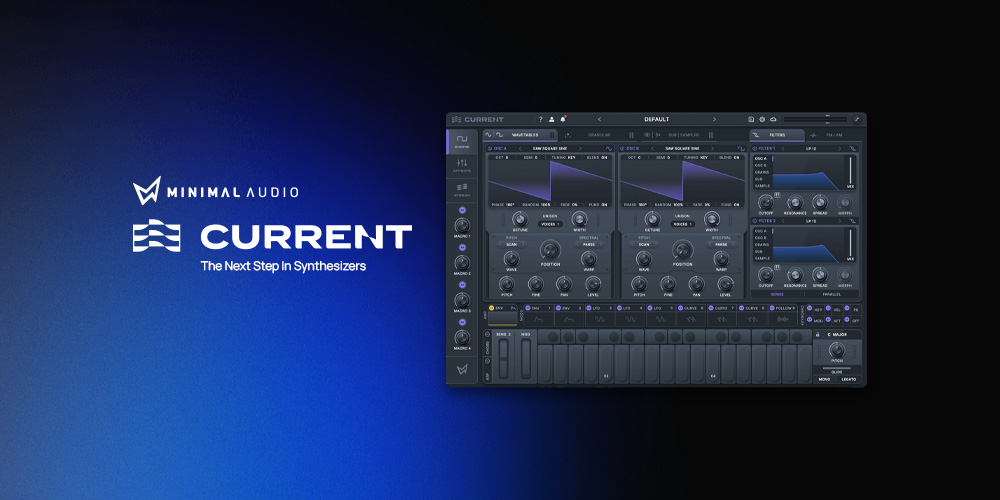Switch to the Filters tab
Viewport: 1000px width, 500px height.
pos(777,135)
